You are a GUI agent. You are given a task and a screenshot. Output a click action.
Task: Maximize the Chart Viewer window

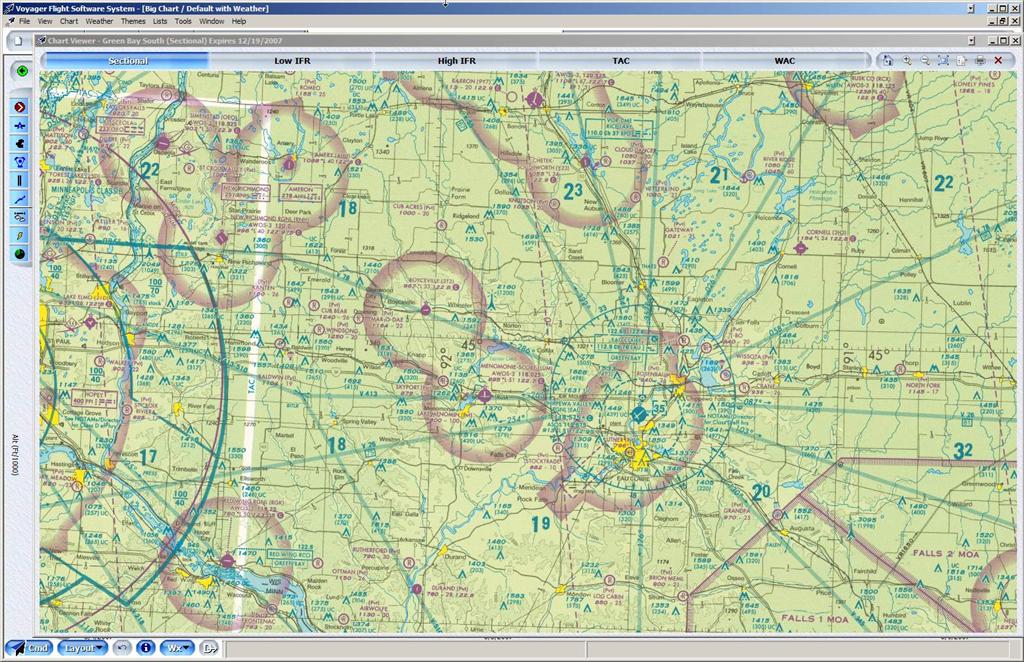pyautogui.click(x=1002, y=40)
